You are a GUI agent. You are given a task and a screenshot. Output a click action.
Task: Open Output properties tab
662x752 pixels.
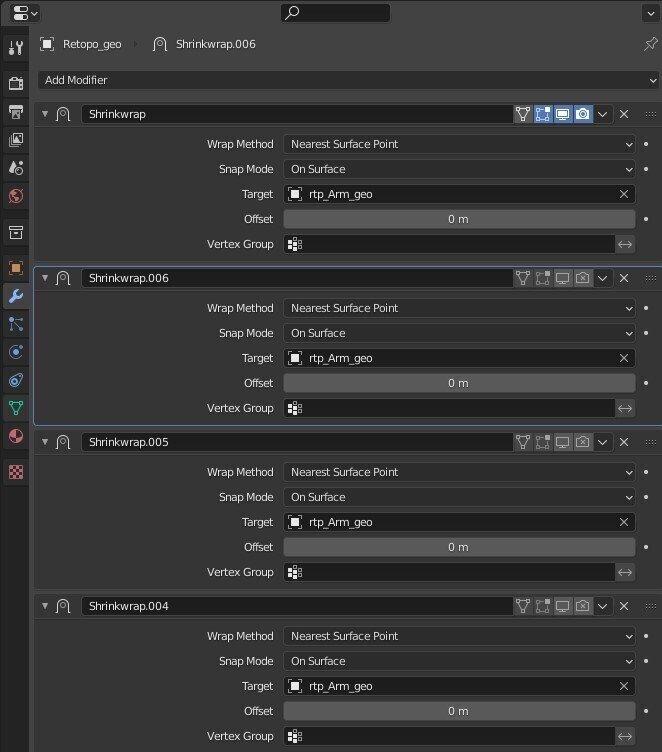click(x=15, y=111)
